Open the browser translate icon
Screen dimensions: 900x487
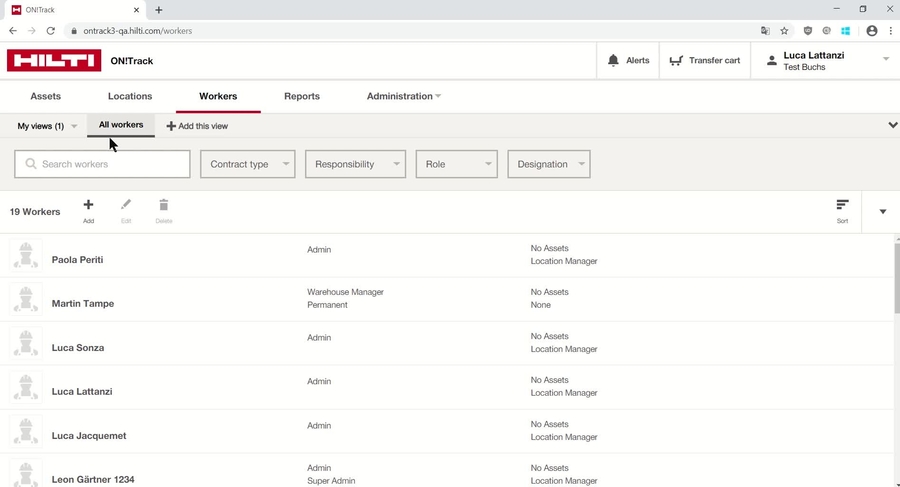(x=765, y=31)
